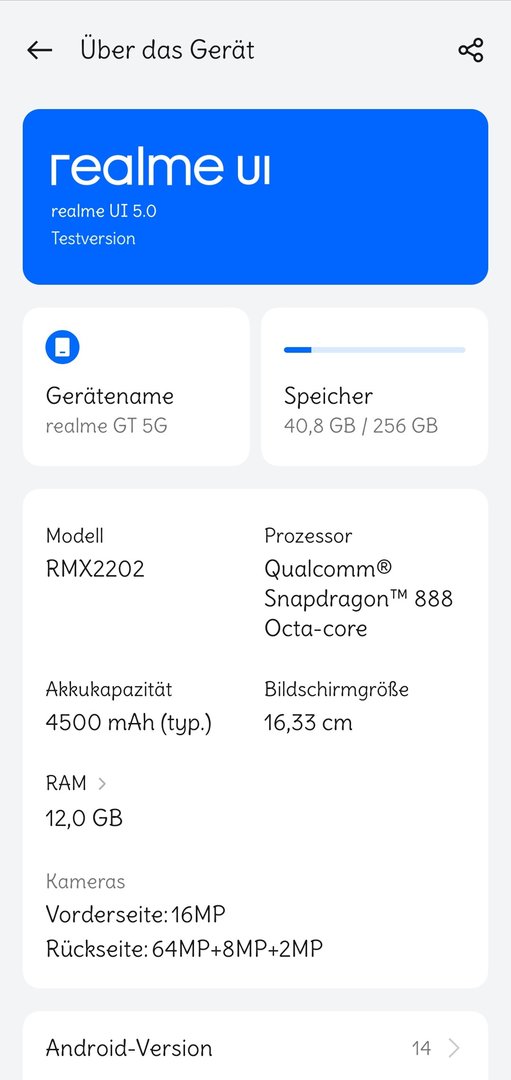Tap the Testversion label
This screenshot has width=511, height=1080.
[x=93, y=238]
